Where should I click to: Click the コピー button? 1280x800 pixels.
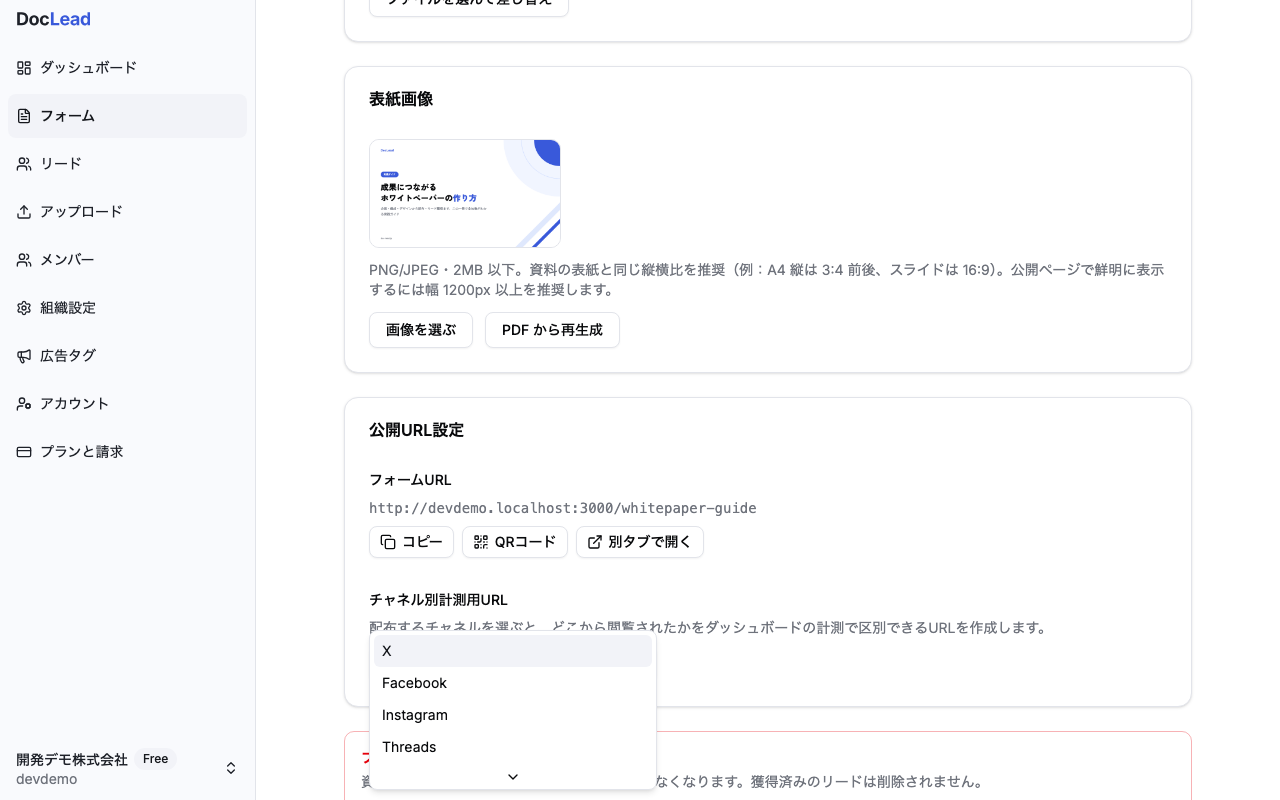tap(411, 542)
